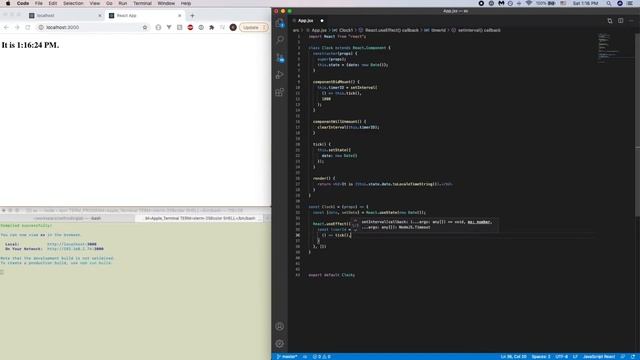Open the On Your Network URL in Terminal
Viewport: 640px width, 360px height.
(75, 249)
